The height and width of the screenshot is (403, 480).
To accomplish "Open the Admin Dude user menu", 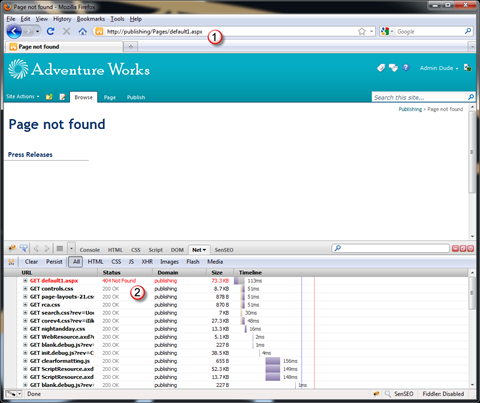I will pos(439,68).
